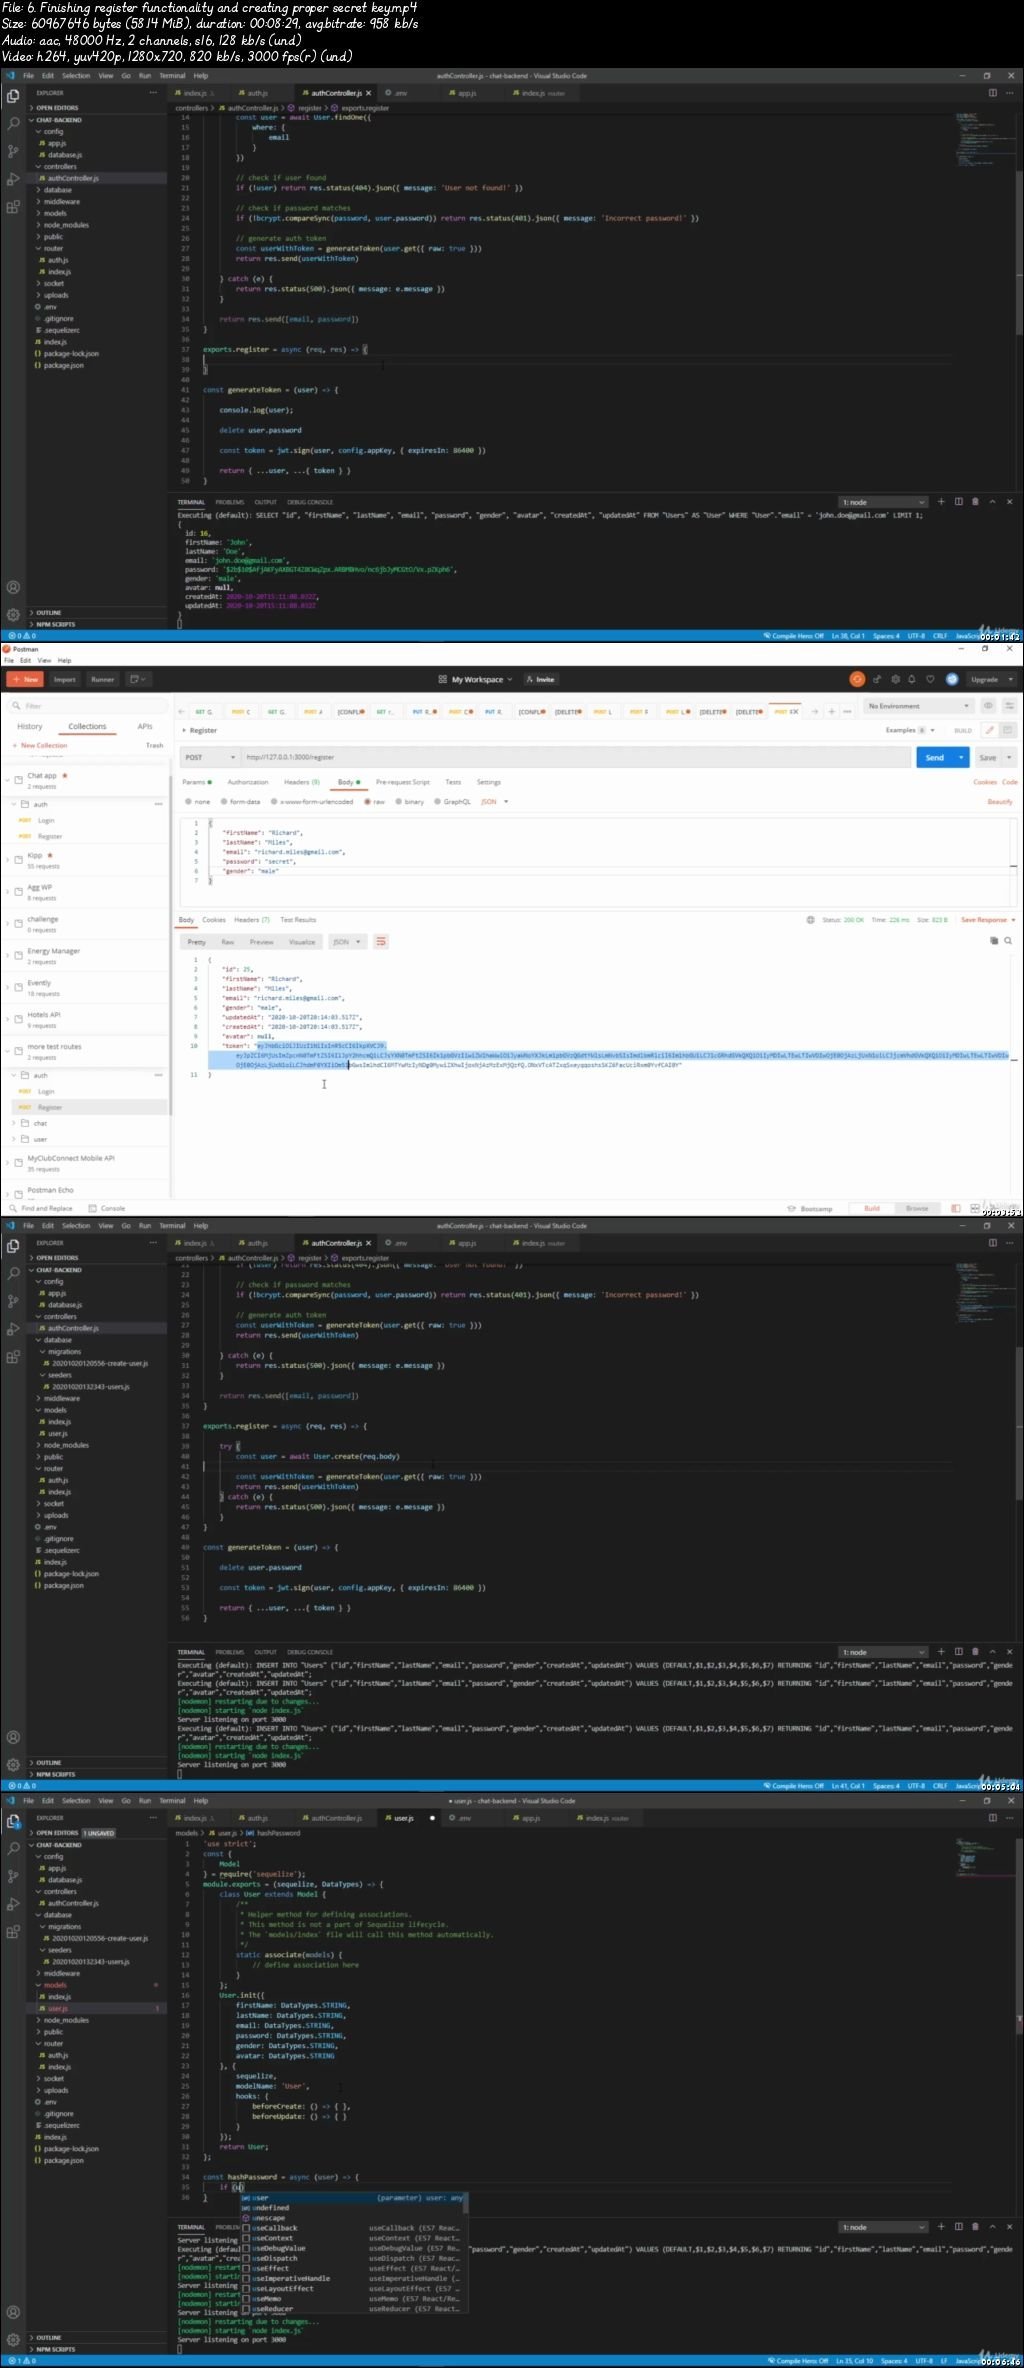The height and width of the screenshot is (2368, 1024).
Task: Click 'Cookies' link beside Code in Postman
Action: 985,782
